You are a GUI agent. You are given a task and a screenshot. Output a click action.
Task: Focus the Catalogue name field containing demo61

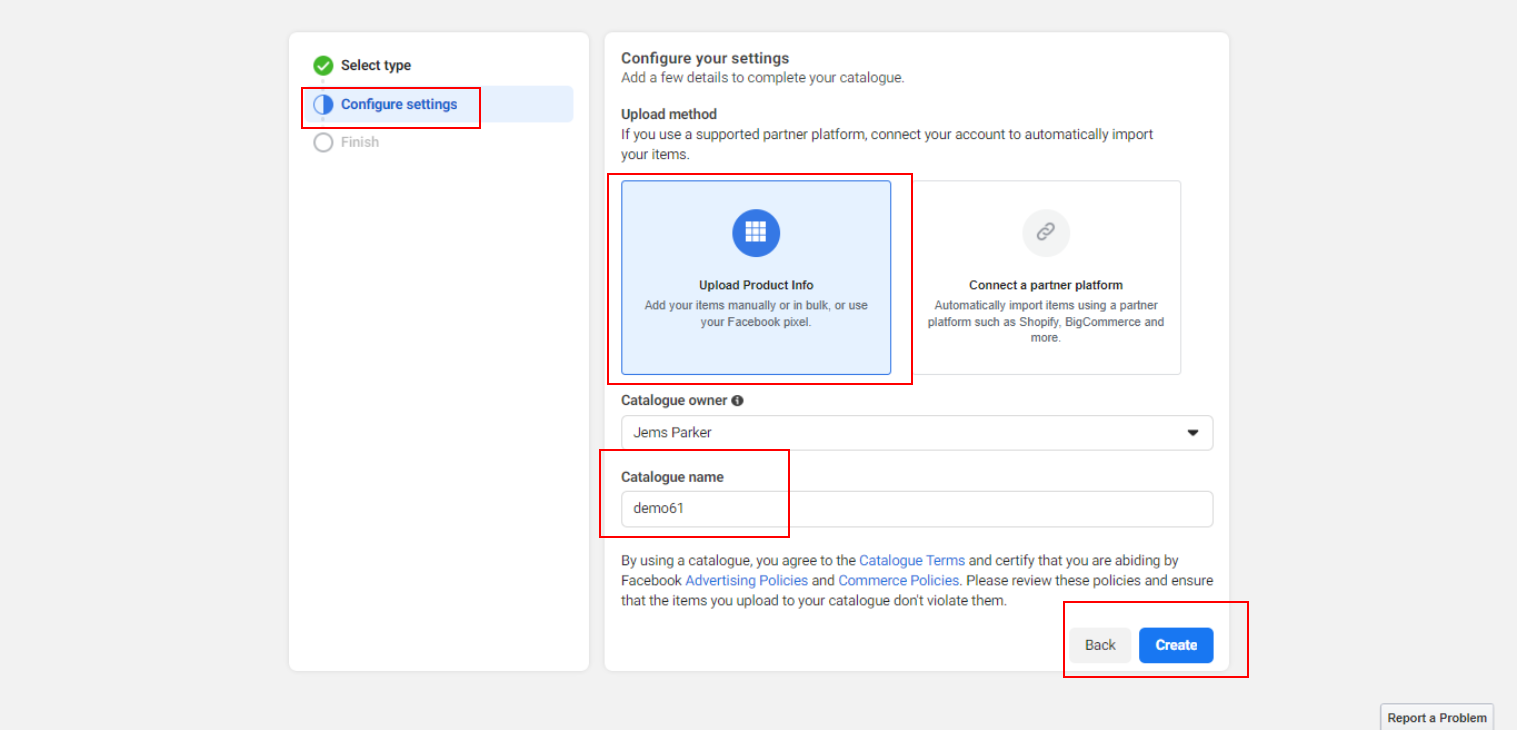(x=917, y=508)
